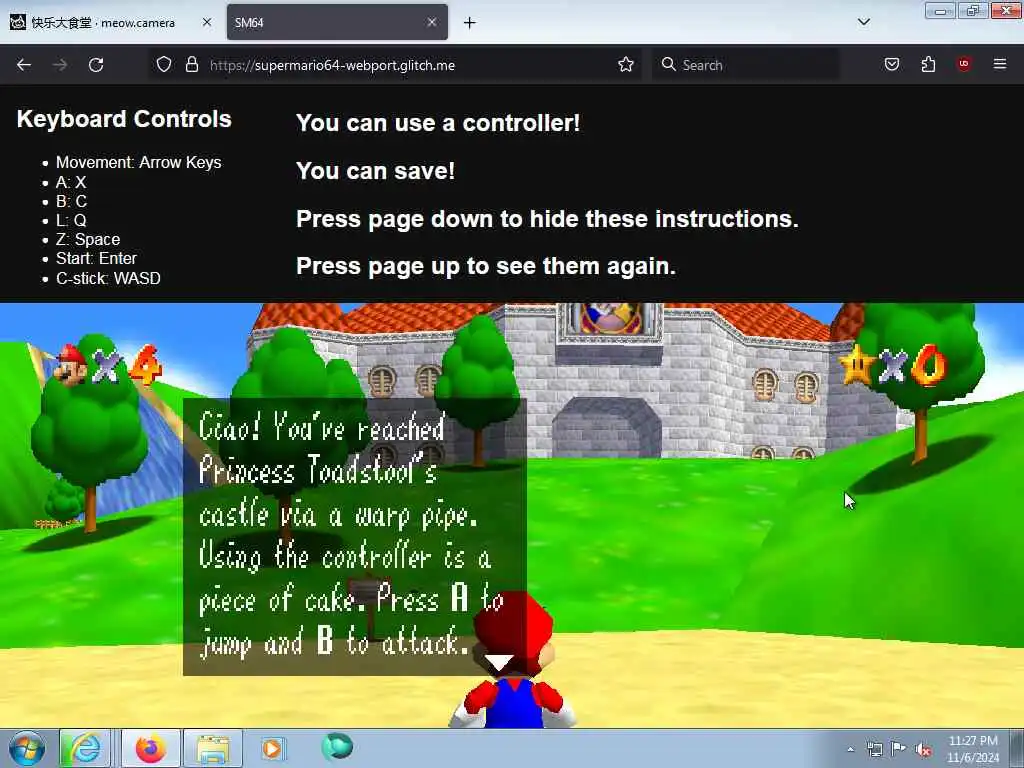The height and width of the screenshot is (768, 1024).
Task: Click the 'Keyboard Controls' heading
Action: pos(124,119)
